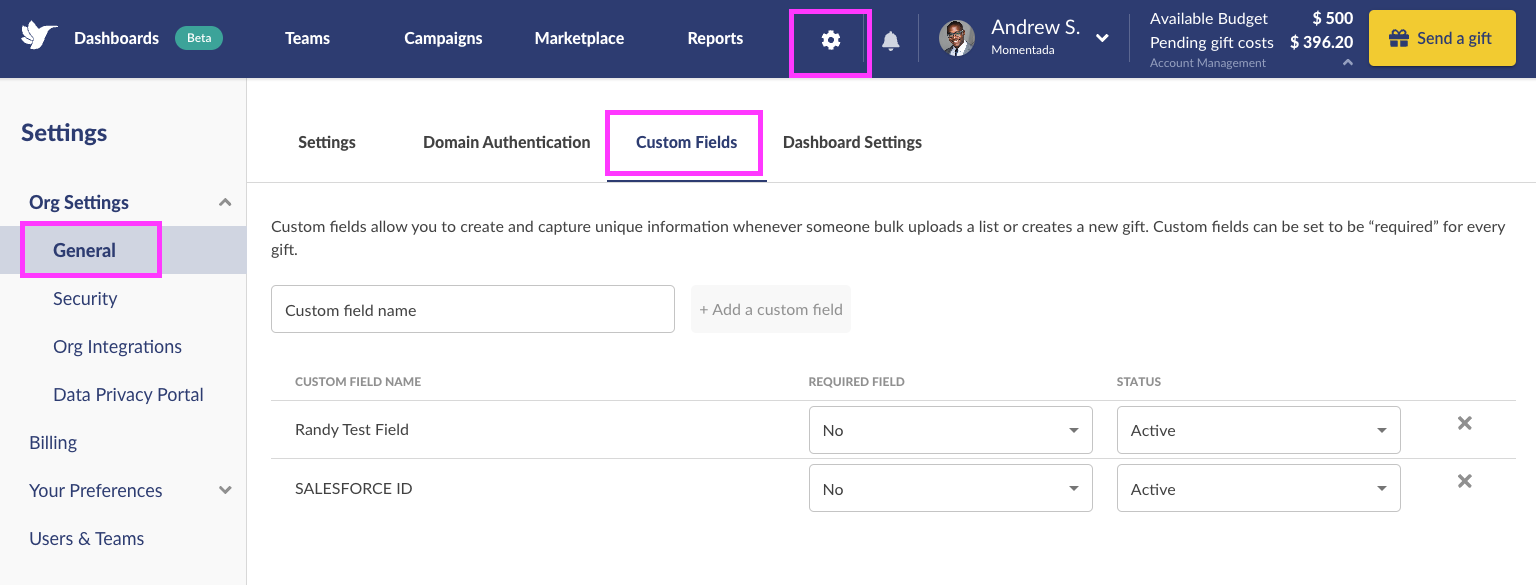Click the Randy Test Field name
1536x585 pixels.
click(352, 429)
